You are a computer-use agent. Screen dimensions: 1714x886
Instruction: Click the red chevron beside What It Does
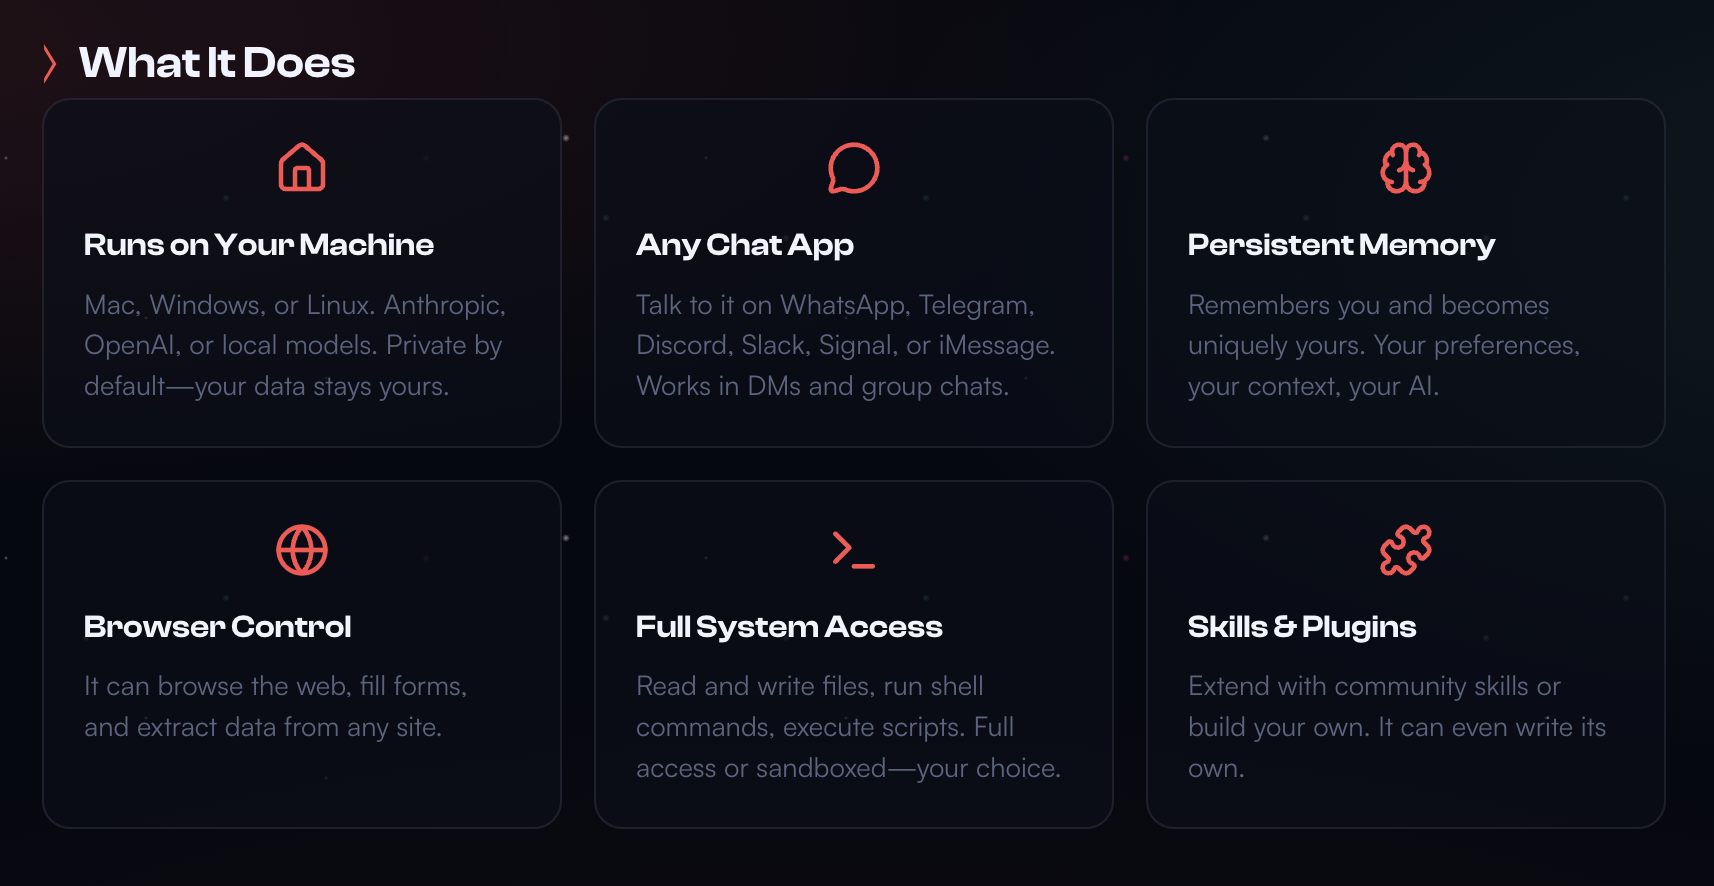point(50,63)
